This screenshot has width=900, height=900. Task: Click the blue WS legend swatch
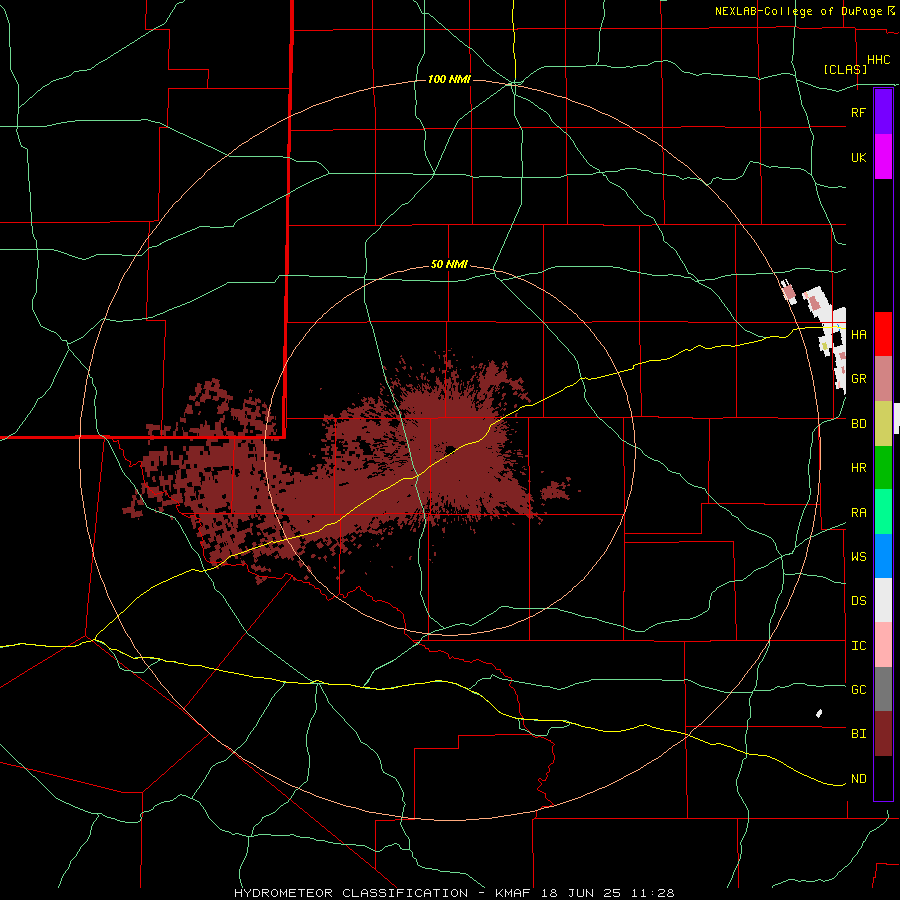(883, 556)
